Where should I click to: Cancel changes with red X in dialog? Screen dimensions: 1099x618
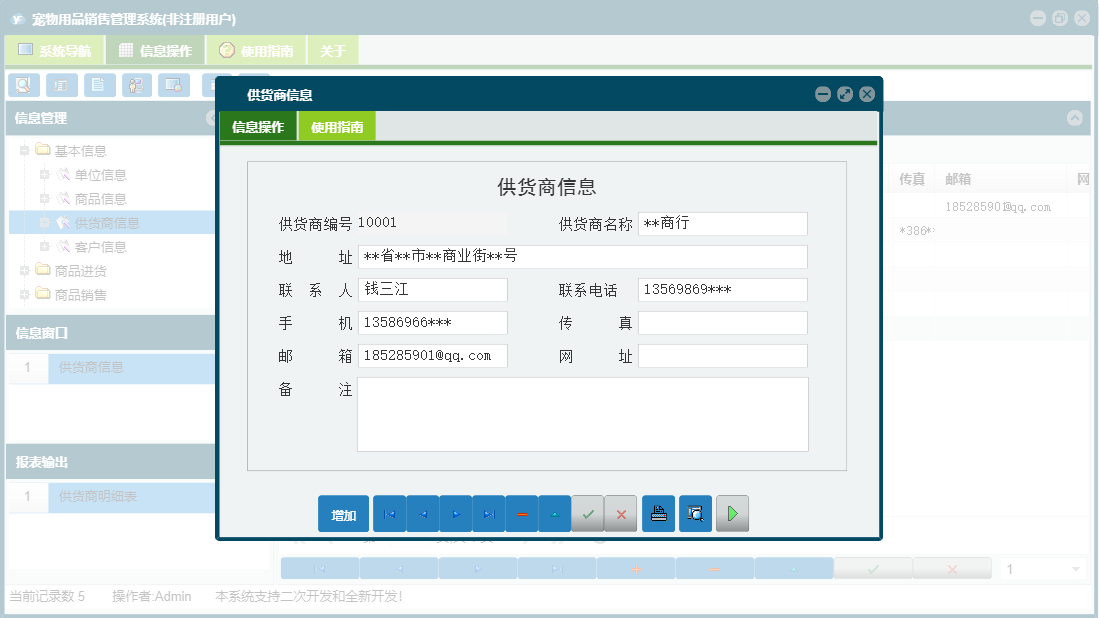(621, 514)
